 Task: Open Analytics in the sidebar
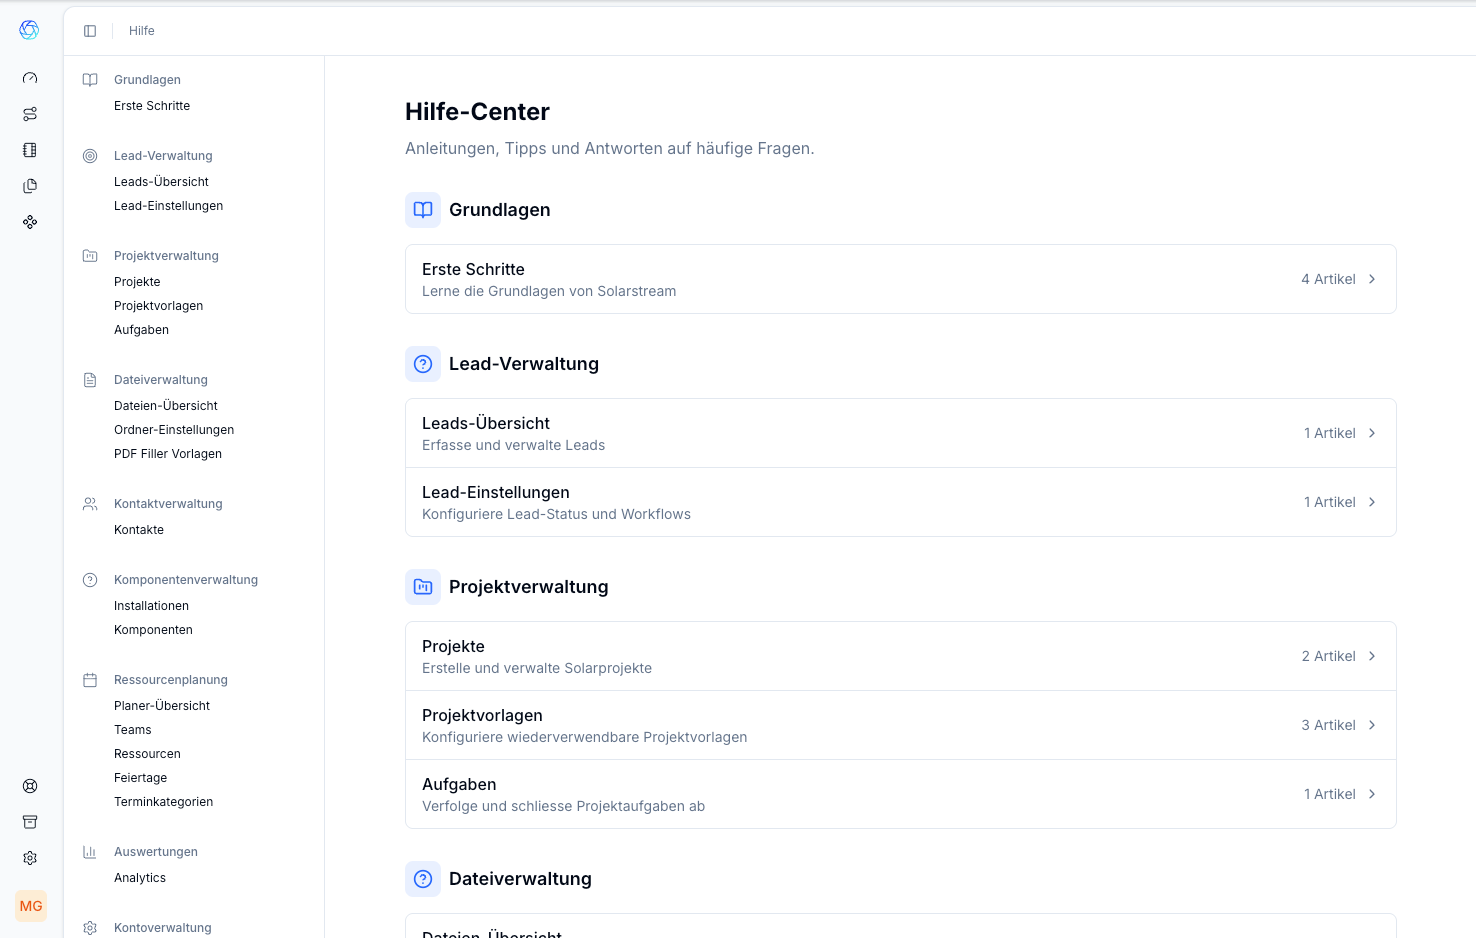click(x=140, y=878)
